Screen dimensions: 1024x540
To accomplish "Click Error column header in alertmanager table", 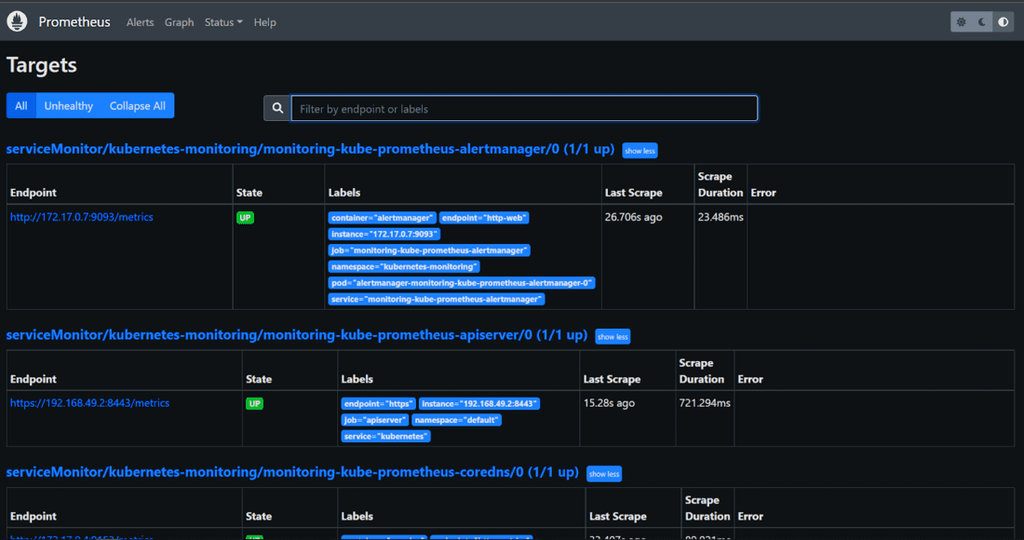I will (x=763, y=193).
